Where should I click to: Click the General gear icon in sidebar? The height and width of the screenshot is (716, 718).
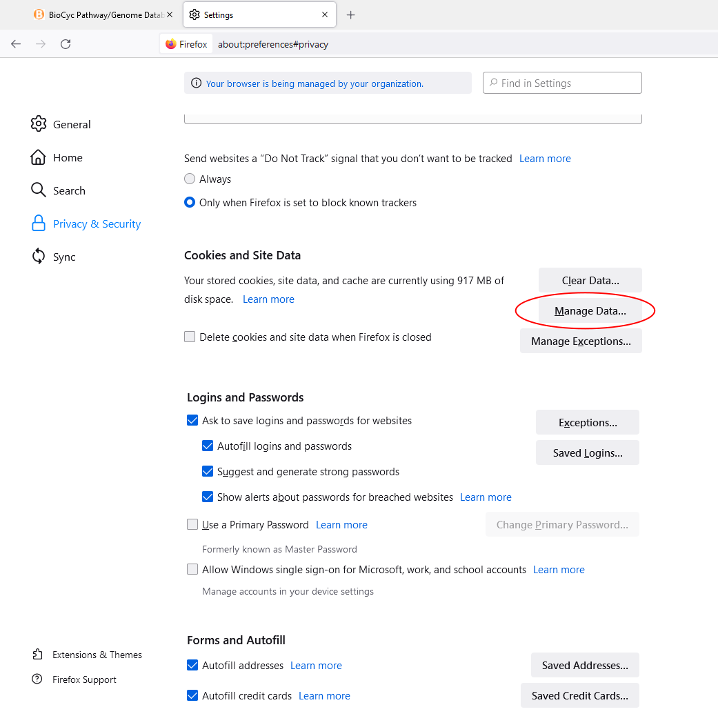[38, 124]
